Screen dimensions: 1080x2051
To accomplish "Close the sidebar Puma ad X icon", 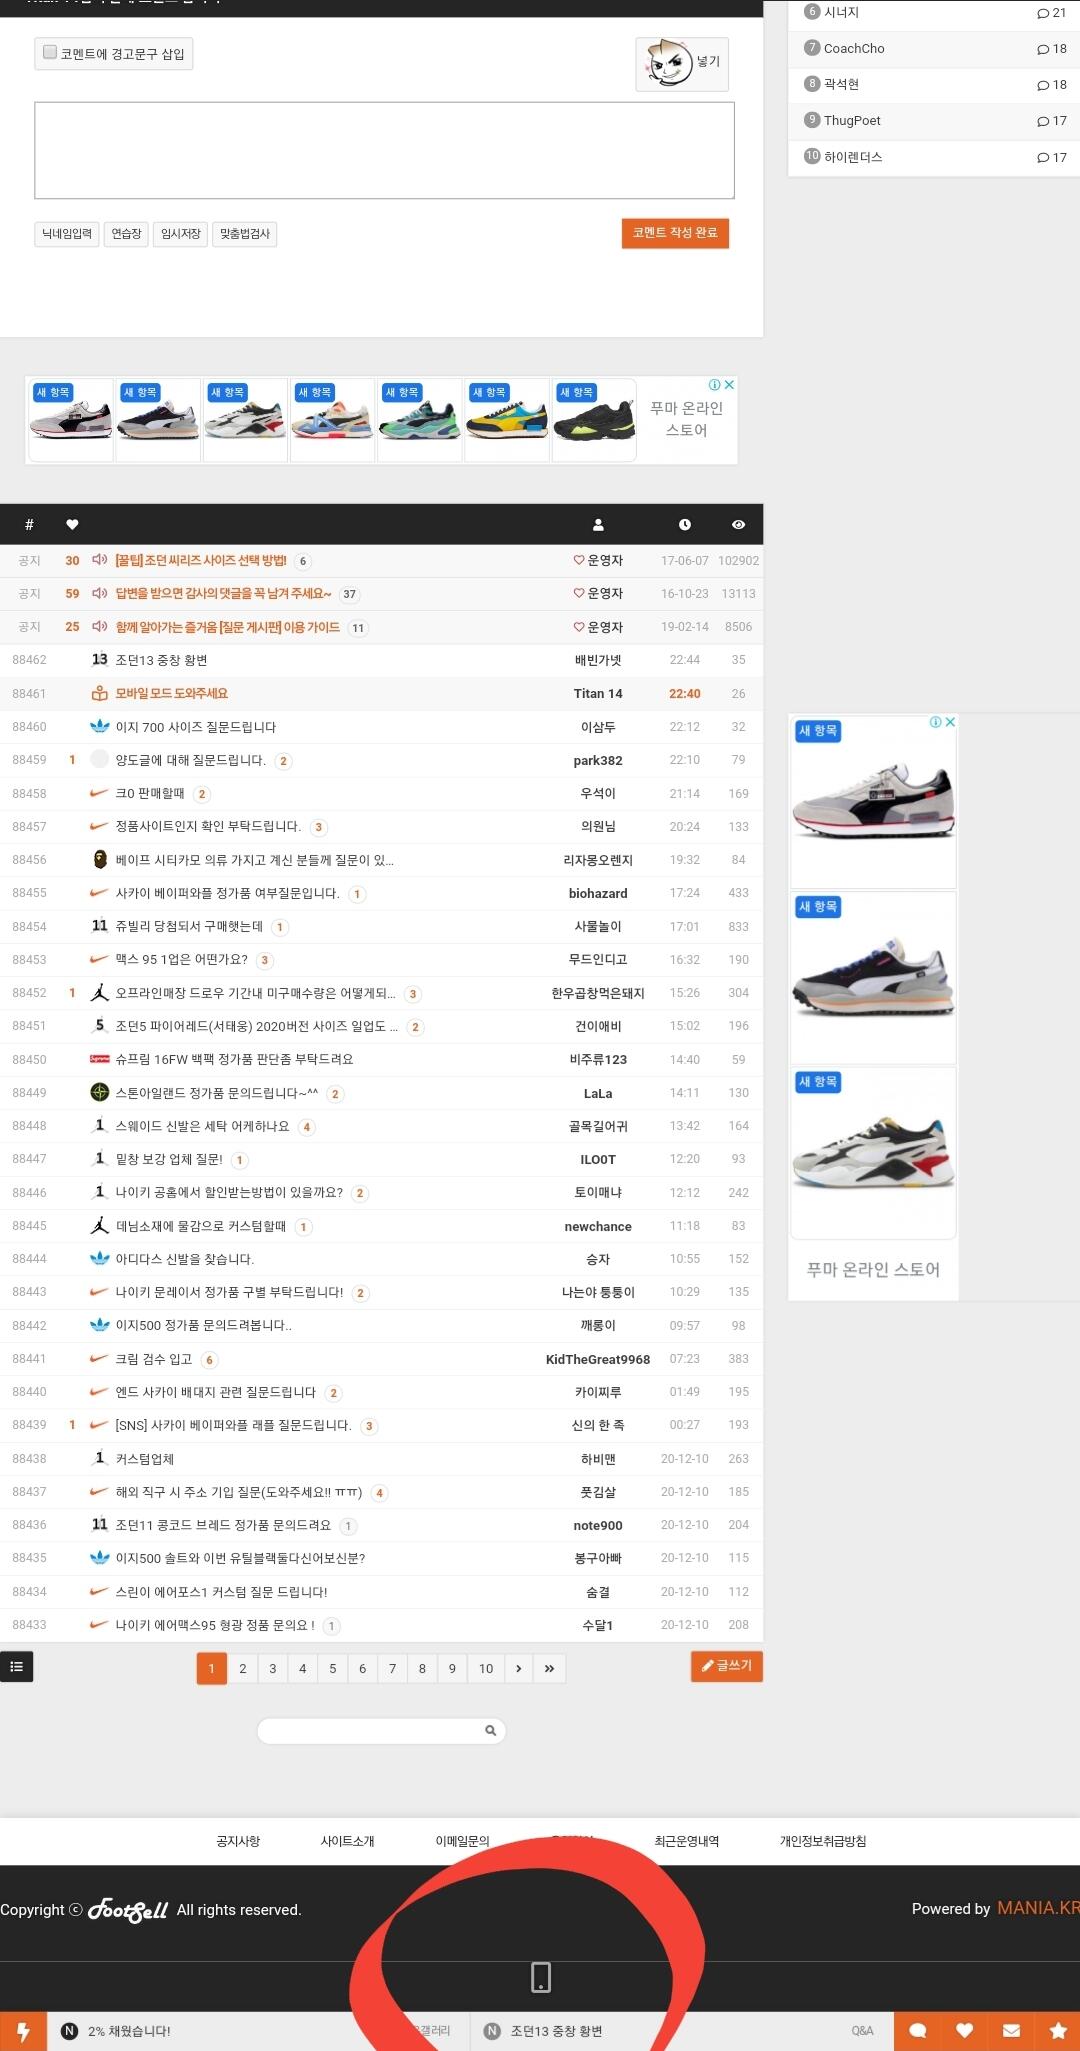I will click(951, 722).
